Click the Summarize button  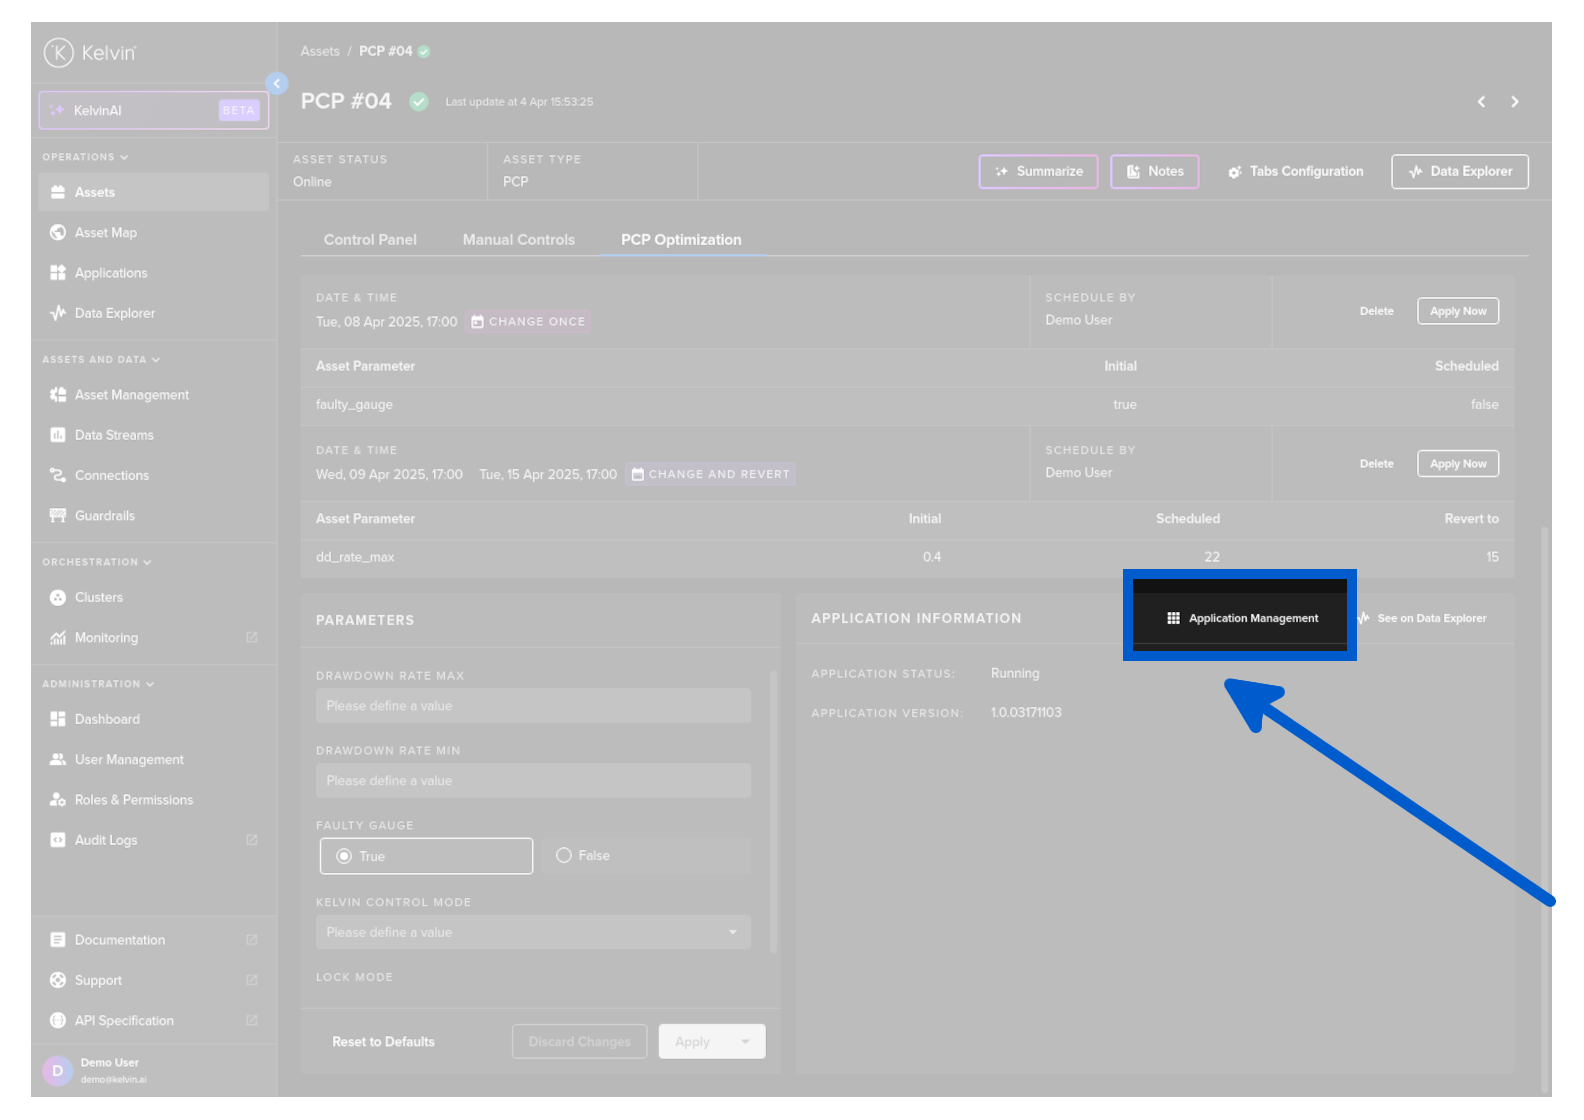point(1038,172)
